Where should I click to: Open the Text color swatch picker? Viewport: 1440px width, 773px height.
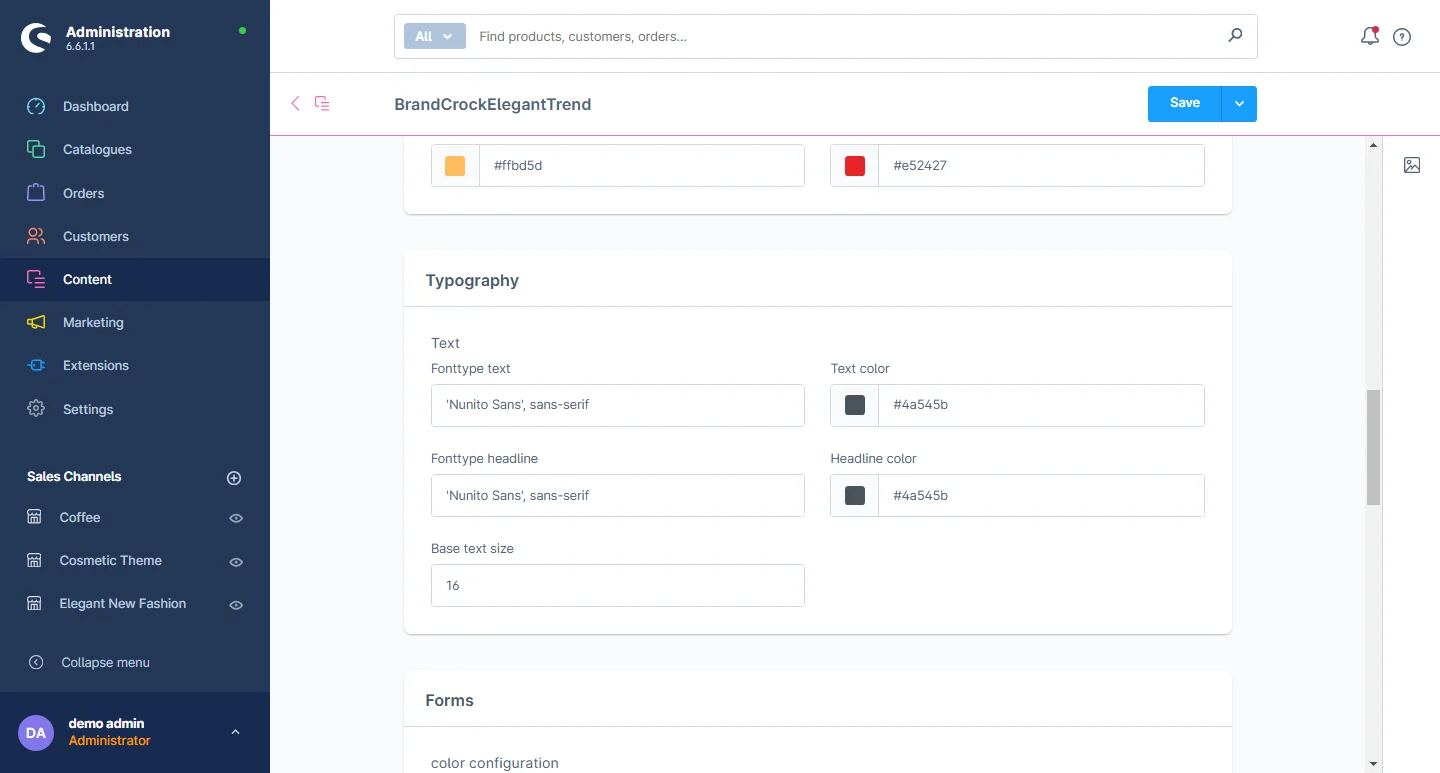pos(855,405)
